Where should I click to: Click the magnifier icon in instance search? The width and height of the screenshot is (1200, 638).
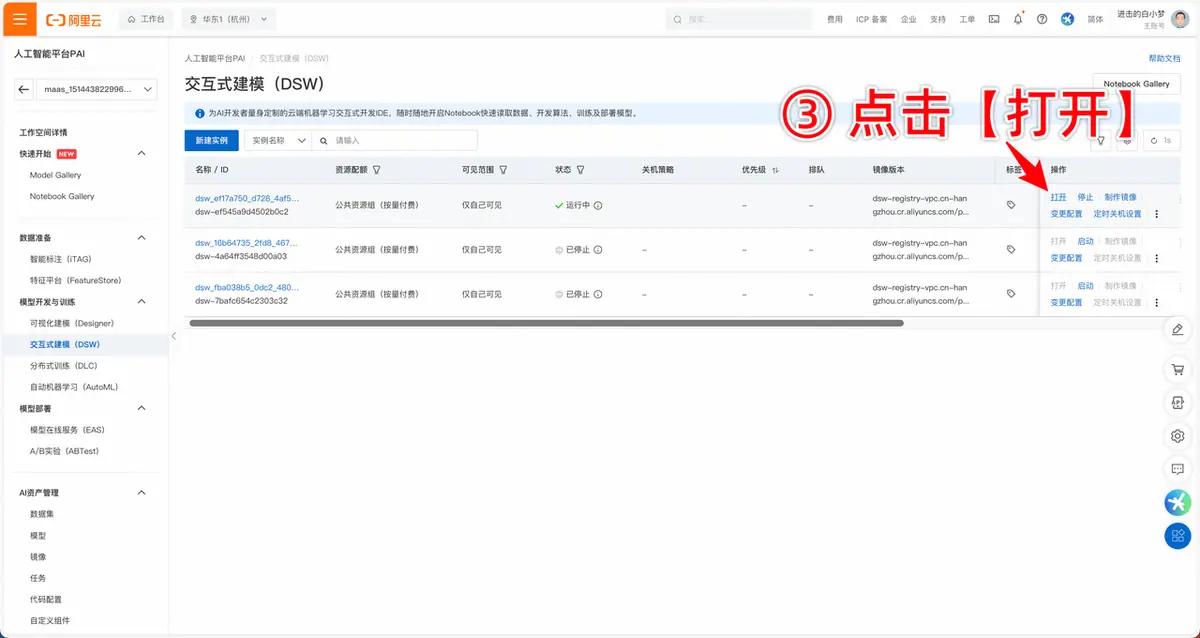(323, 141)
